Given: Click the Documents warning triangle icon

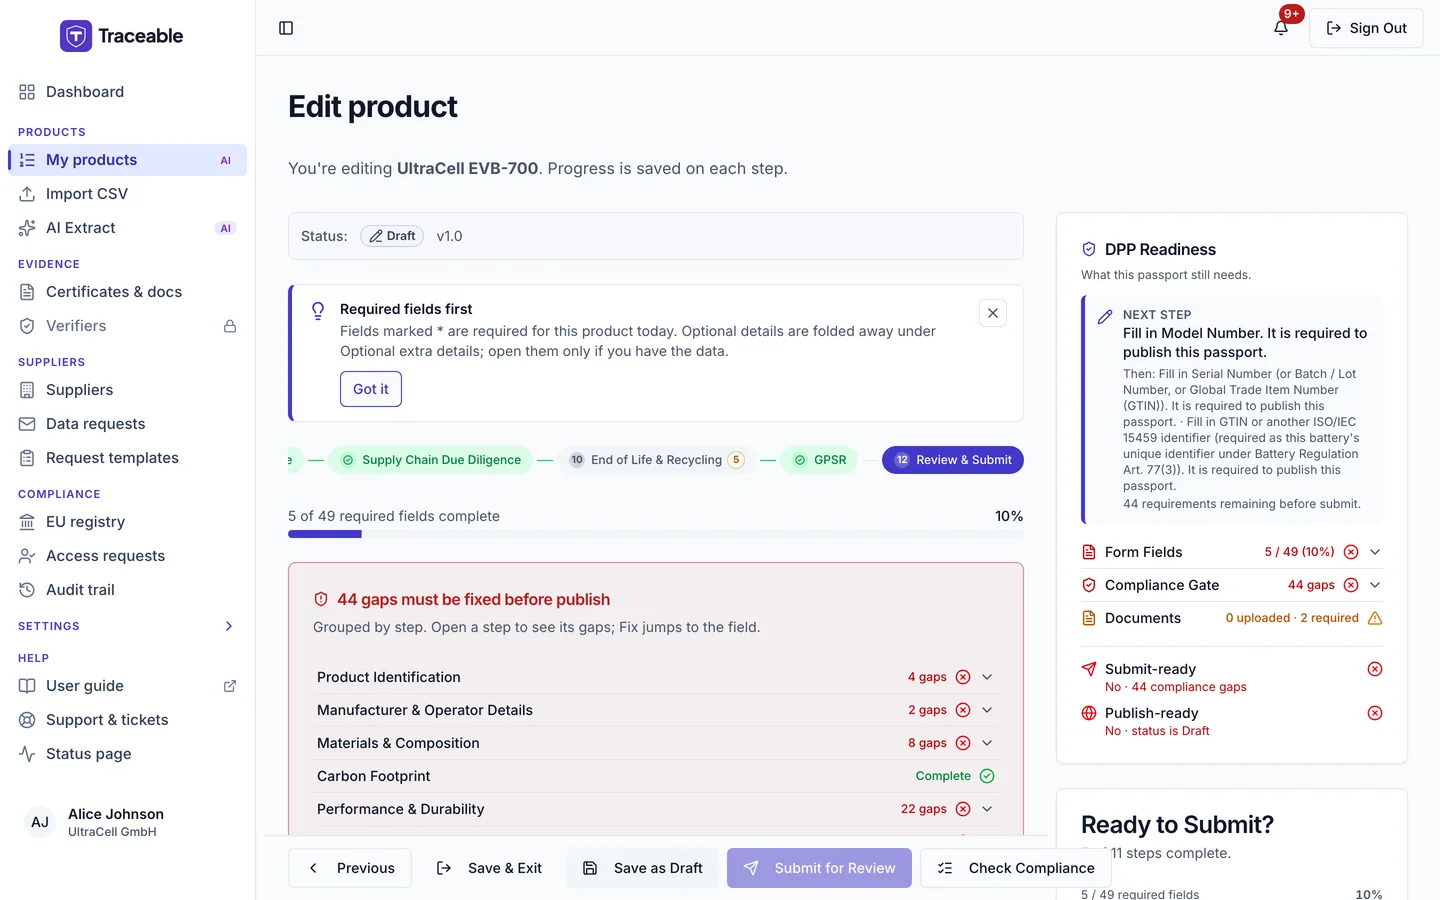Looking at the screenshot, I should tap(1375, 618).
